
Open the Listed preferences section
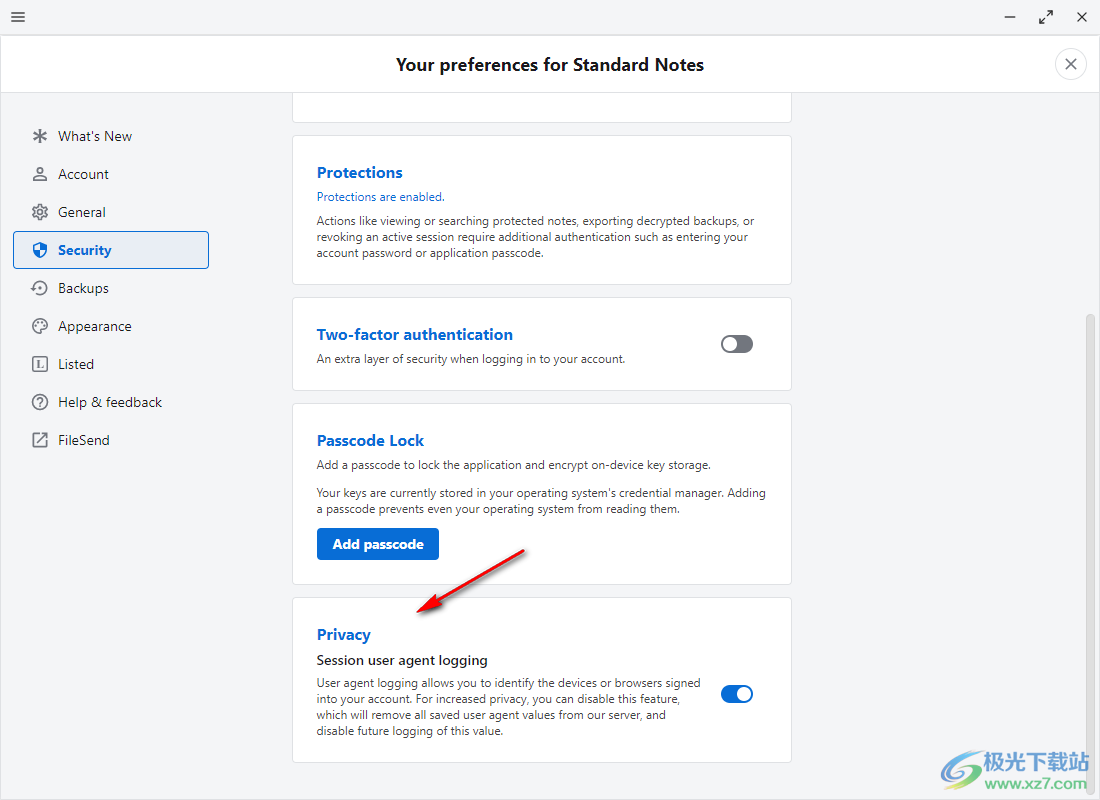pyautogui.click(x=111, y=364)
